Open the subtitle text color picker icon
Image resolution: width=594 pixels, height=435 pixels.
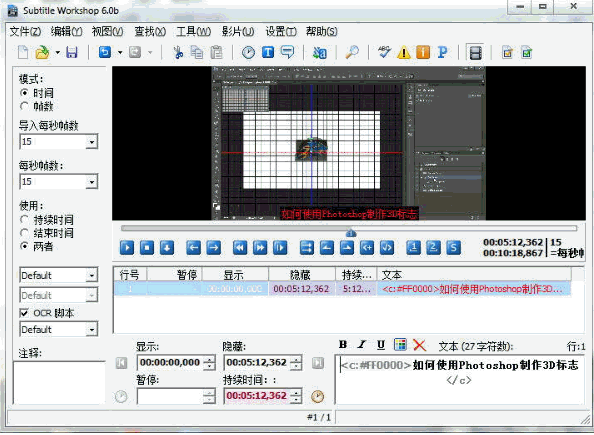pos(400,344)
